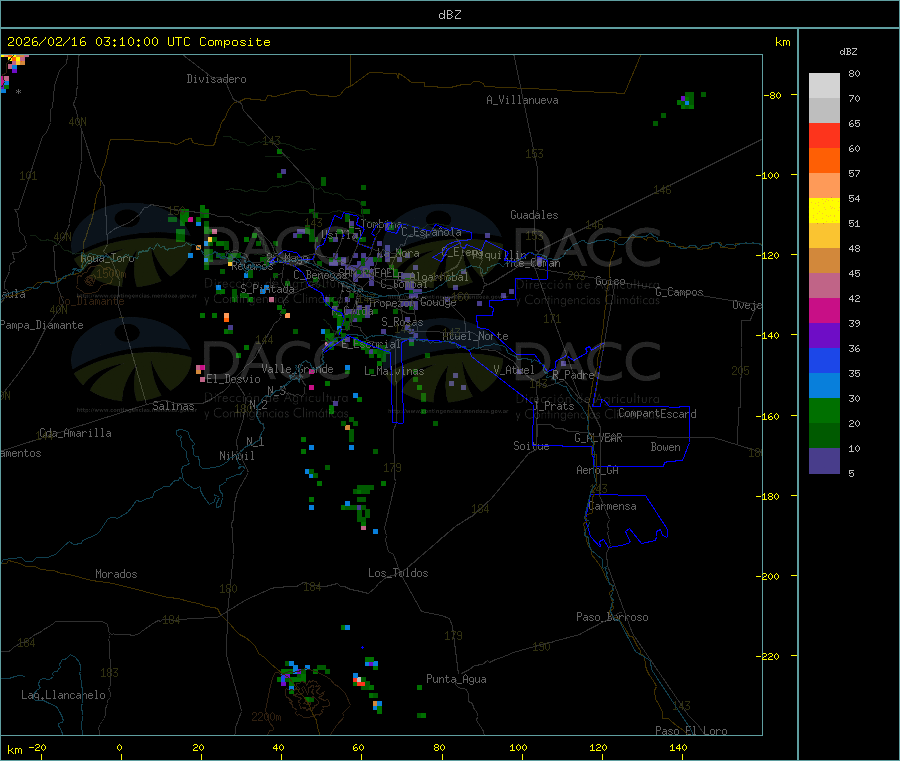The width and height of the screenshot is (900, 761).
Task: Click the 'Cda_Amarilla' label
Action: pyautogui.click(x=75, y=433)
